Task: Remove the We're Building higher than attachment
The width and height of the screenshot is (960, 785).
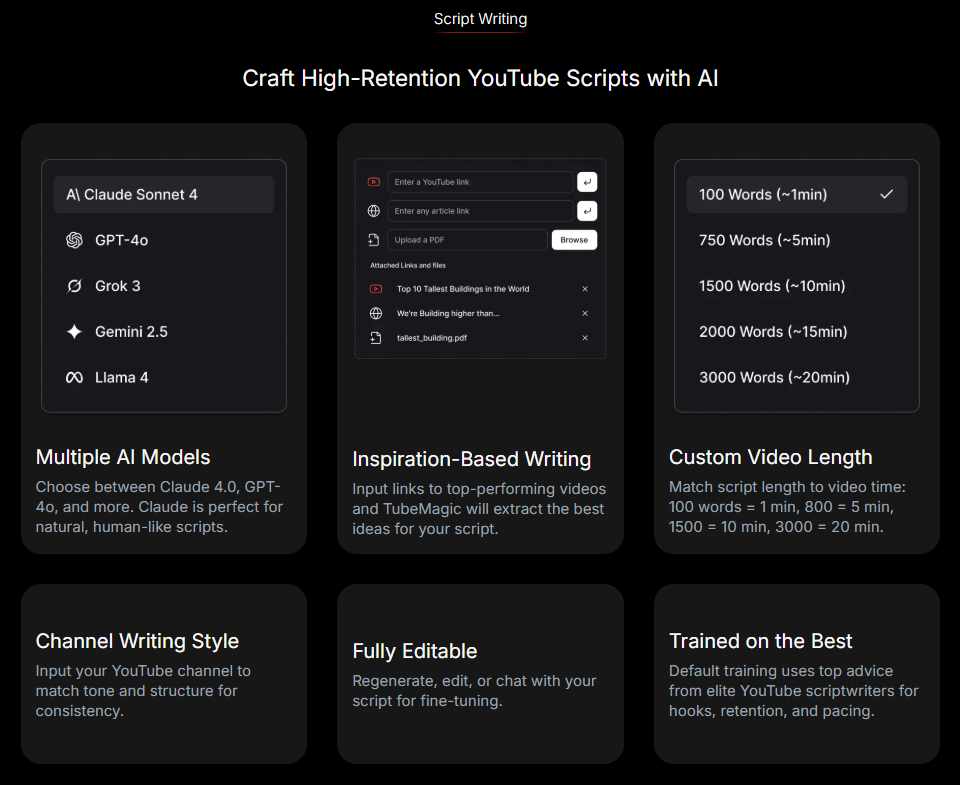Action: [585, 314]
